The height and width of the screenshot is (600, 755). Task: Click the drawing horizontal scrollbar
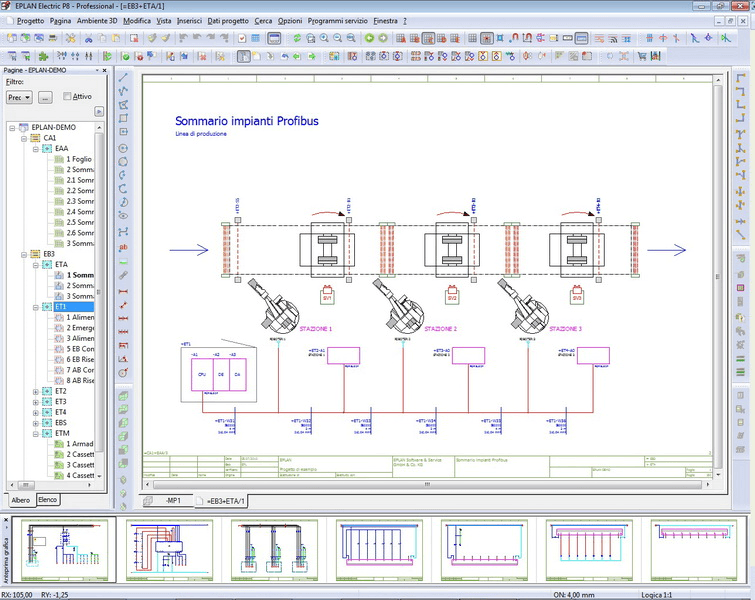pos(427,484)
